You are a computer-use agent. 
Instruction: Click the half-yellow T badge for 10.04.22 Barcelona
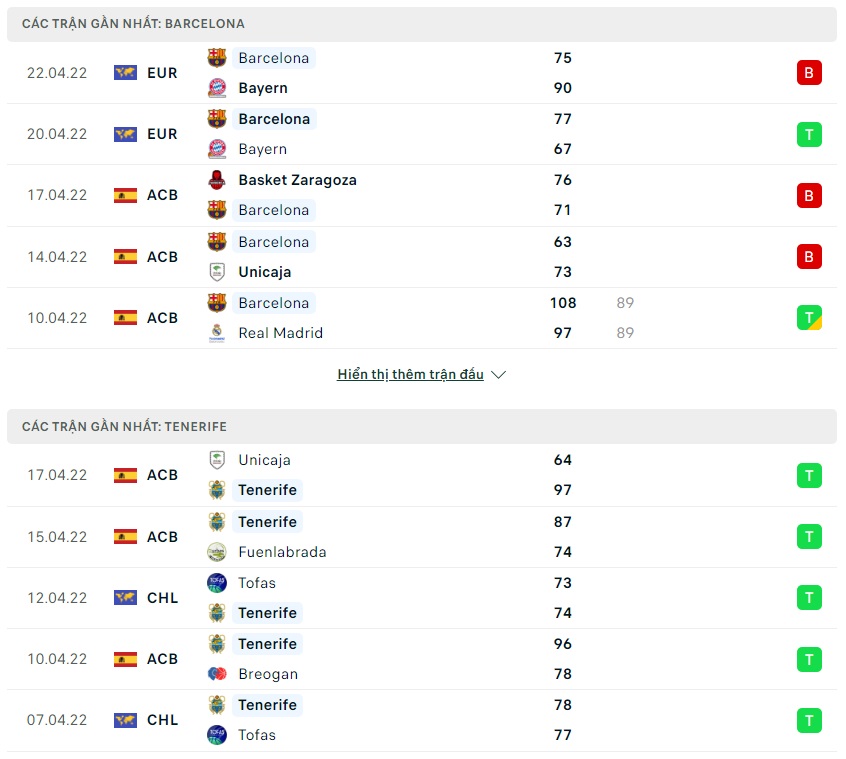(x=809, y=318)
